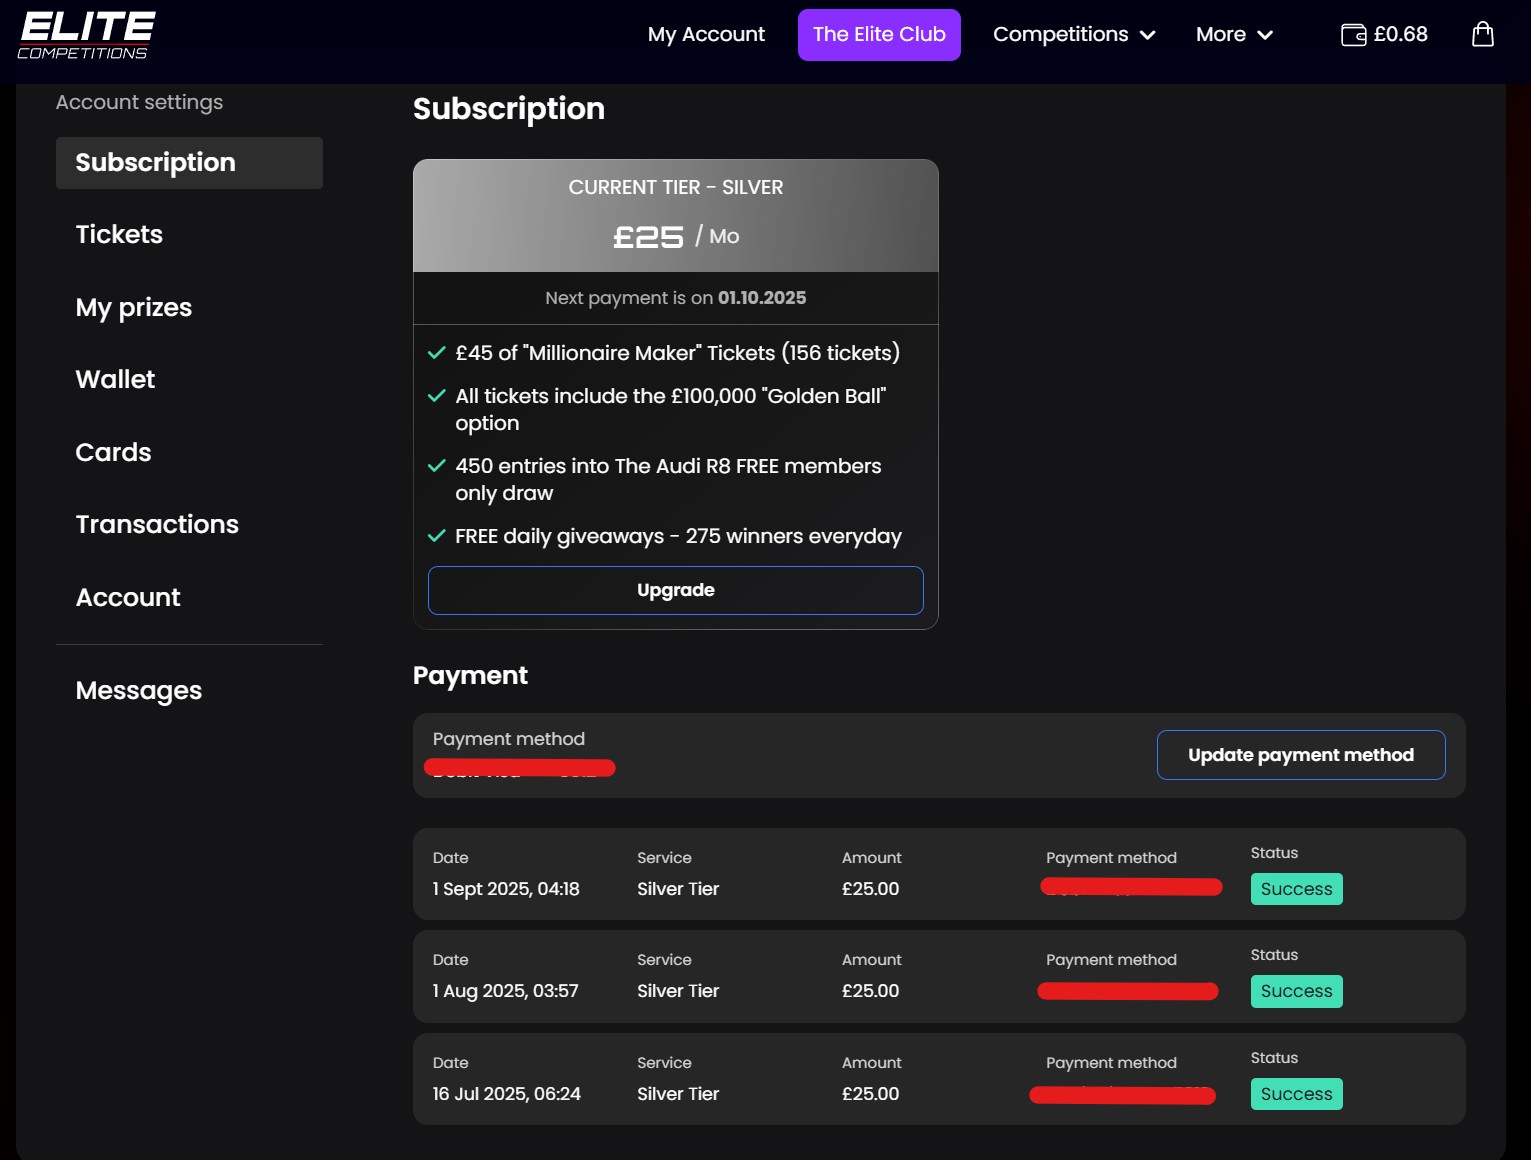
Task: Open My Account in top navigation
Action: tap(706, 35)
